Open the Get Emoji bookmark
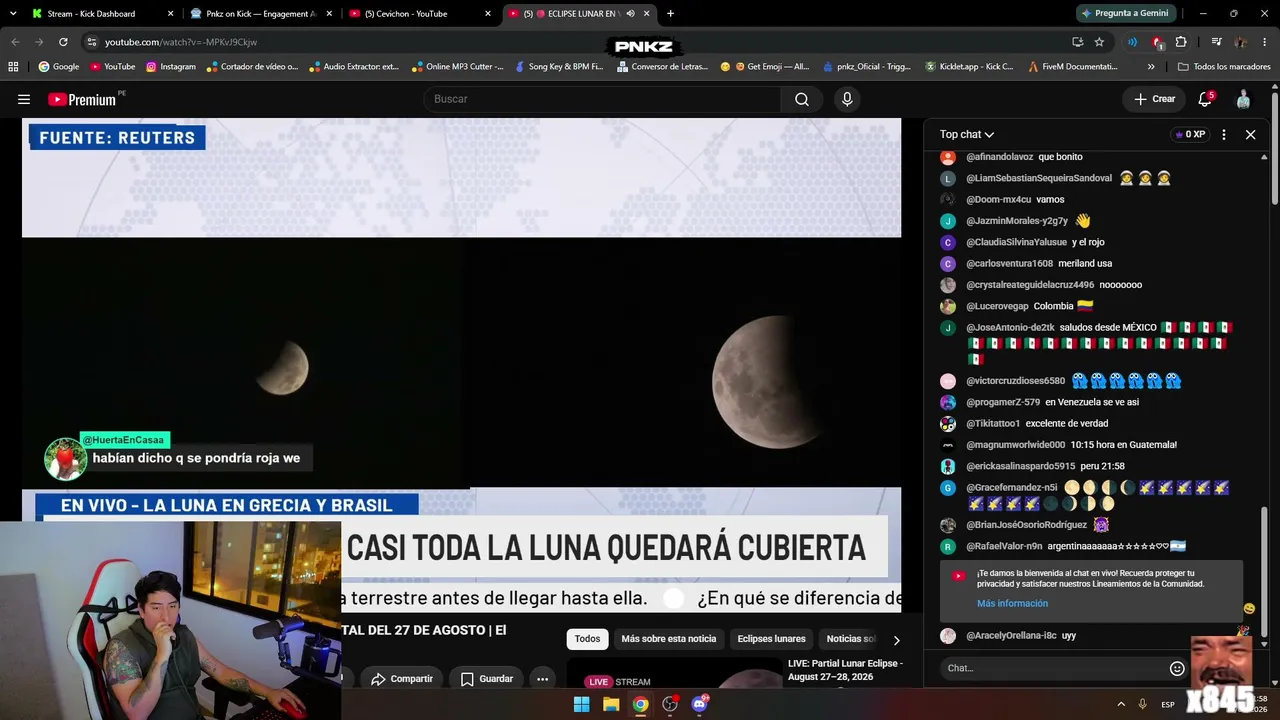The width and height of the screenshot is (1280, 720). click(x=765, y=67)
